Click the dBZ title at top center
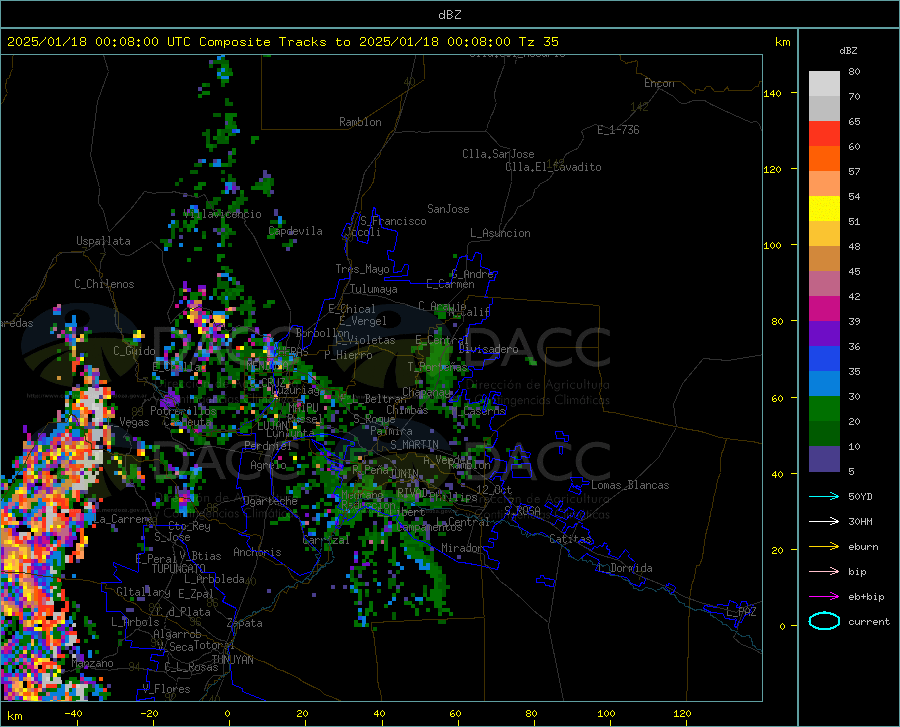 [449, 15]
